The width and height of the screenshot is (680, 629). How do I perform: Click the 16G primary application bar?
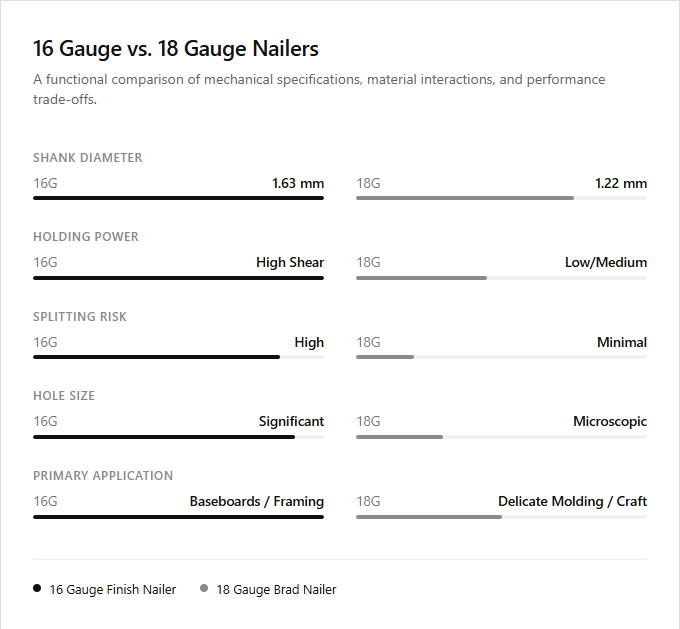click(178, 517)
